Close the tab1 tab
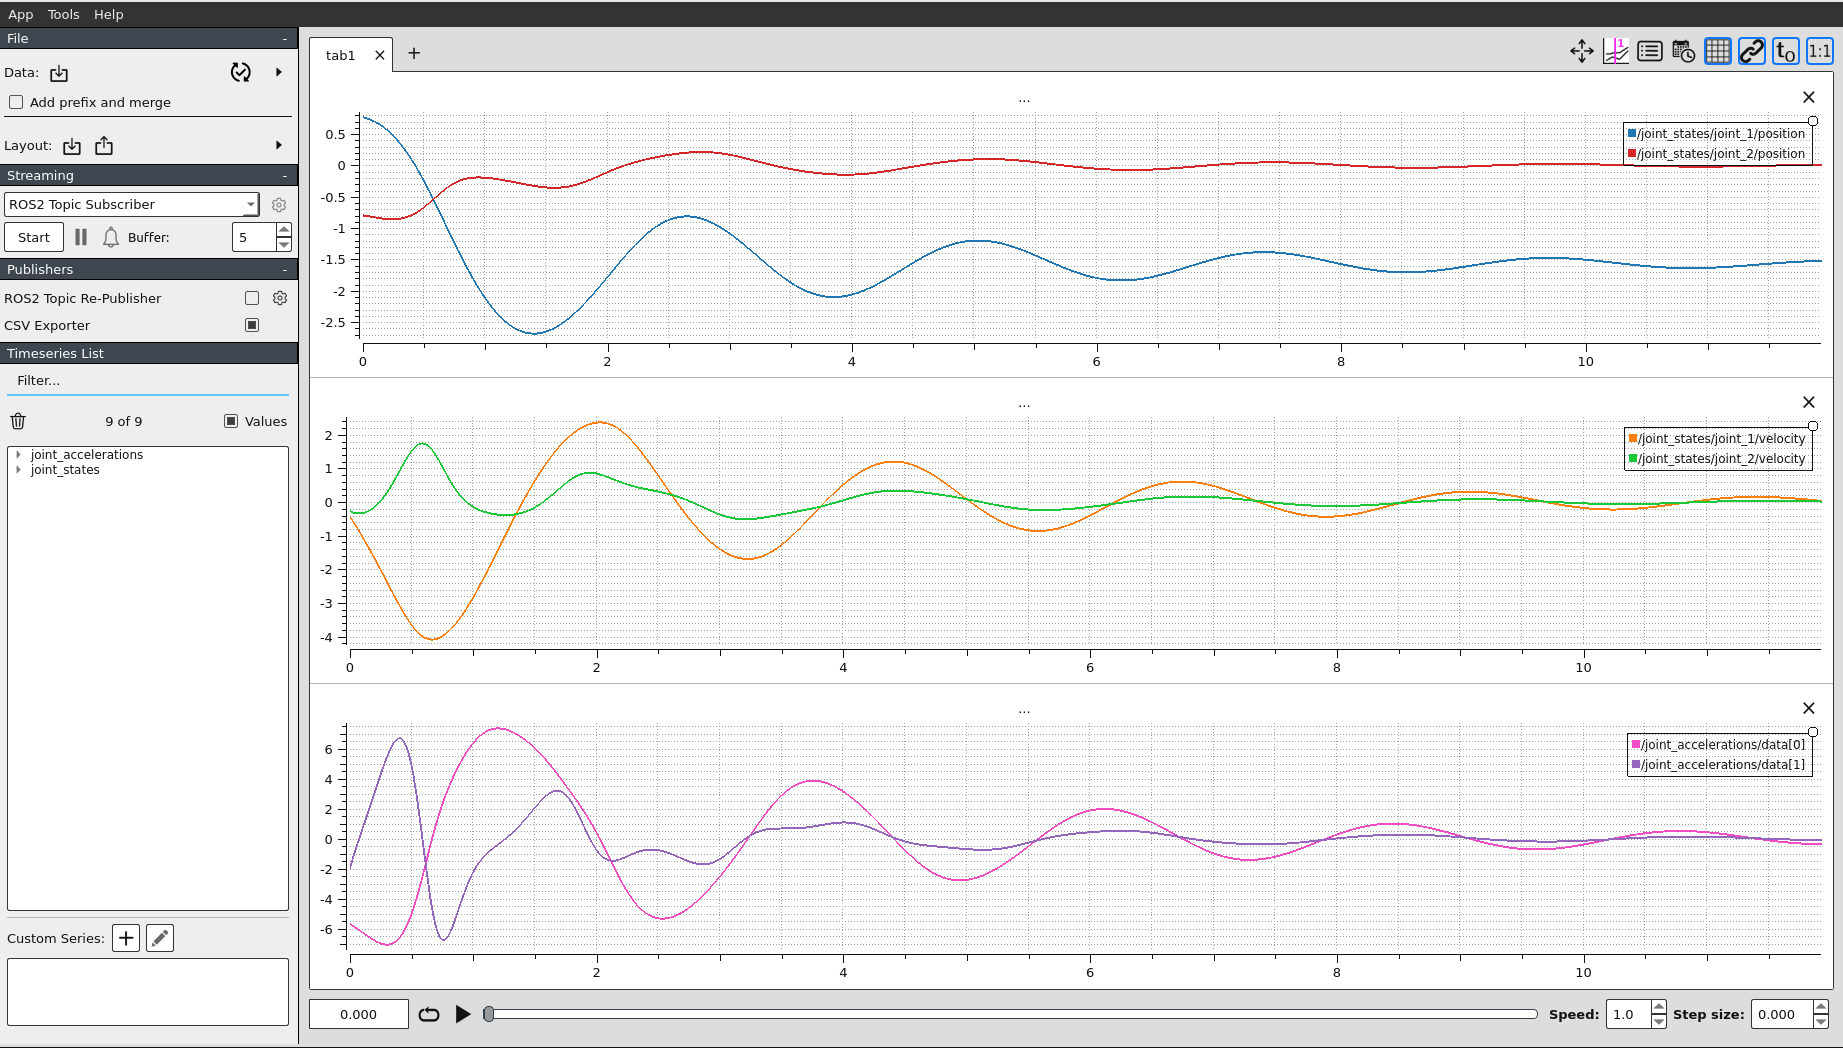Image resolution: width=1843 pixels, height=1048 pixels. (x=380, y=55)
